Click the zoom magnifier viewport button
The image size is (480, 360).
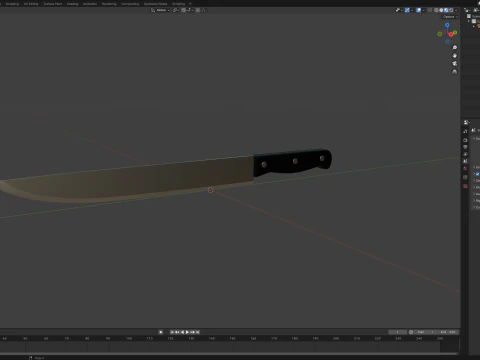[x=454, y=48]
